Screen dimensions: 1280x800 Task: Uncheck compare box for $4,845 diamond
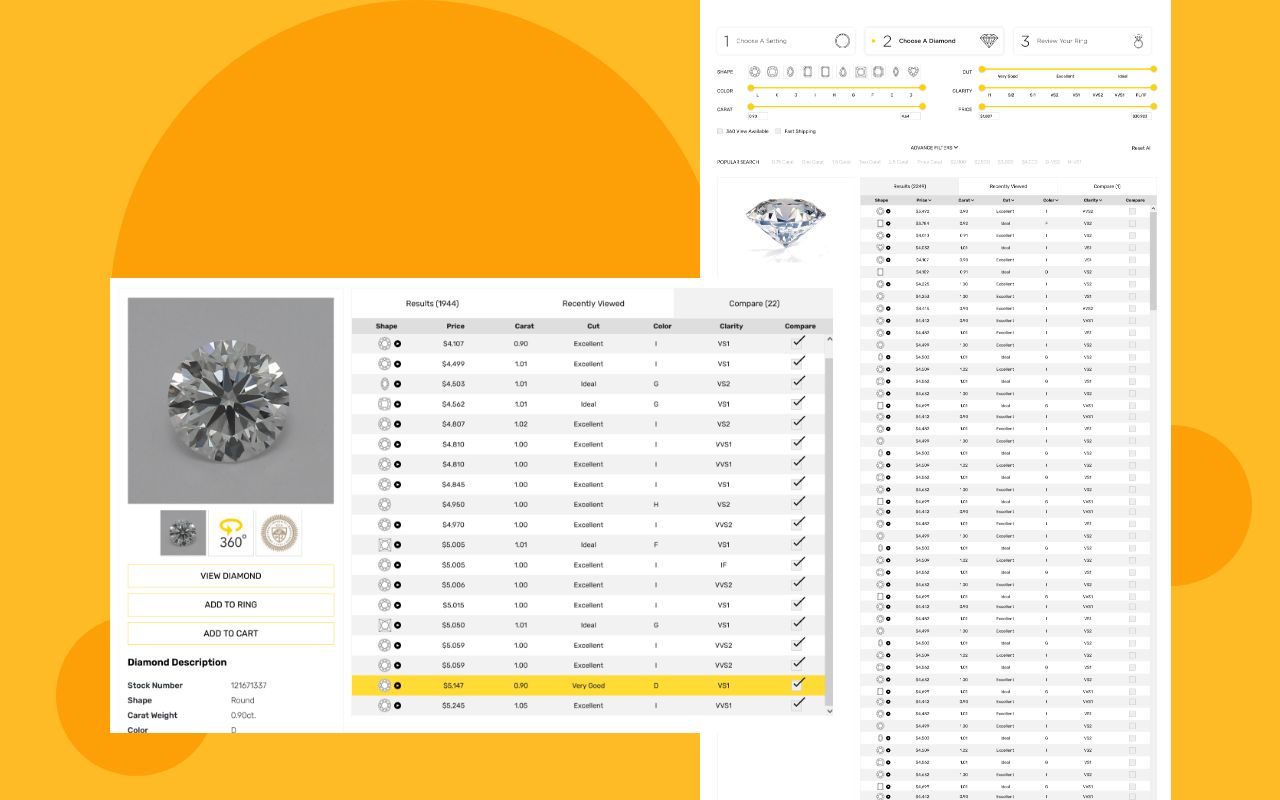[x=797, y=483]
